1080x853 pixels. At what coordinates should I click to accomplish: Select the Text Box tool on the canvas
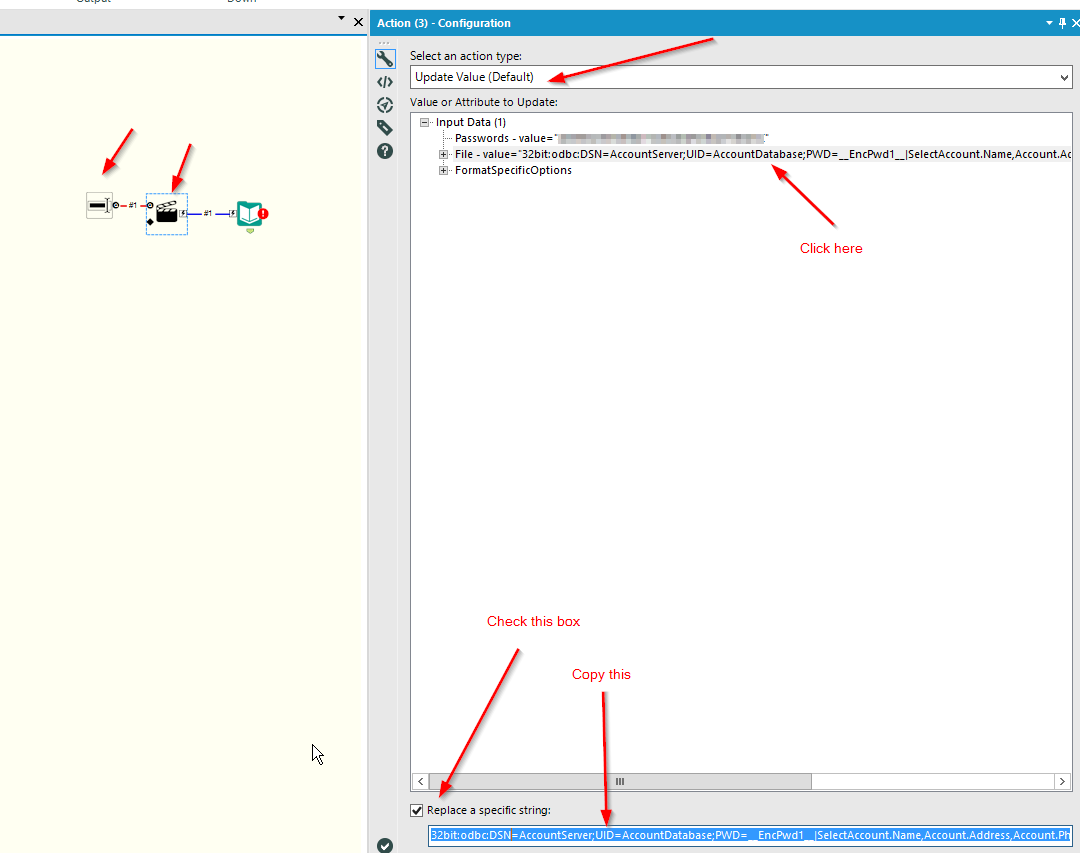pos(99,205)
